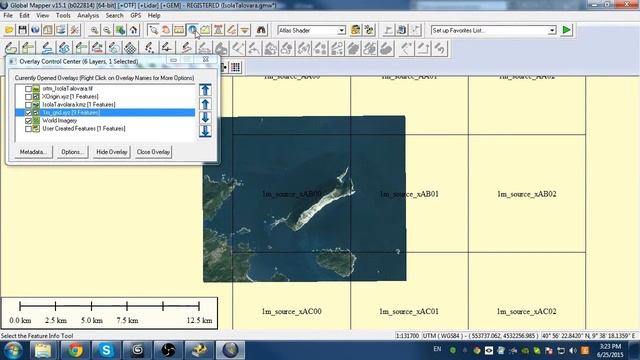Click the 1m_source_xAC01 grid cell label
Viewport: 640px width, 360px height.
(x=409, y=311)
